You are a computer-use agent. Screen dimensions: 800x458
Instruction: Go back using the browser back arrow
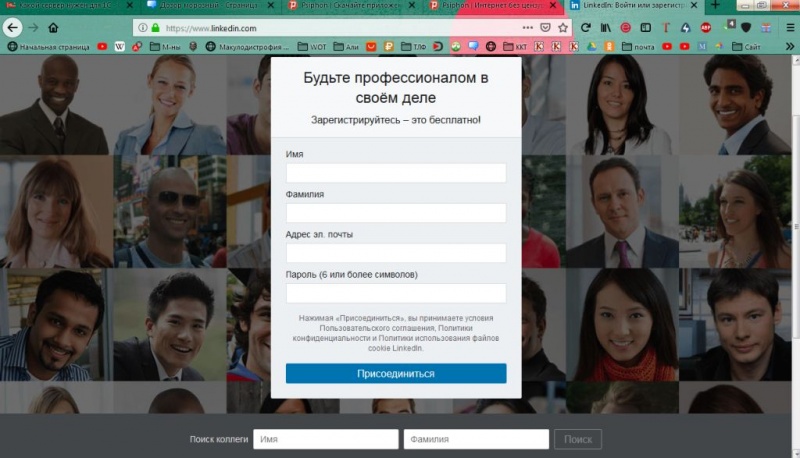(x=12, y=28)
